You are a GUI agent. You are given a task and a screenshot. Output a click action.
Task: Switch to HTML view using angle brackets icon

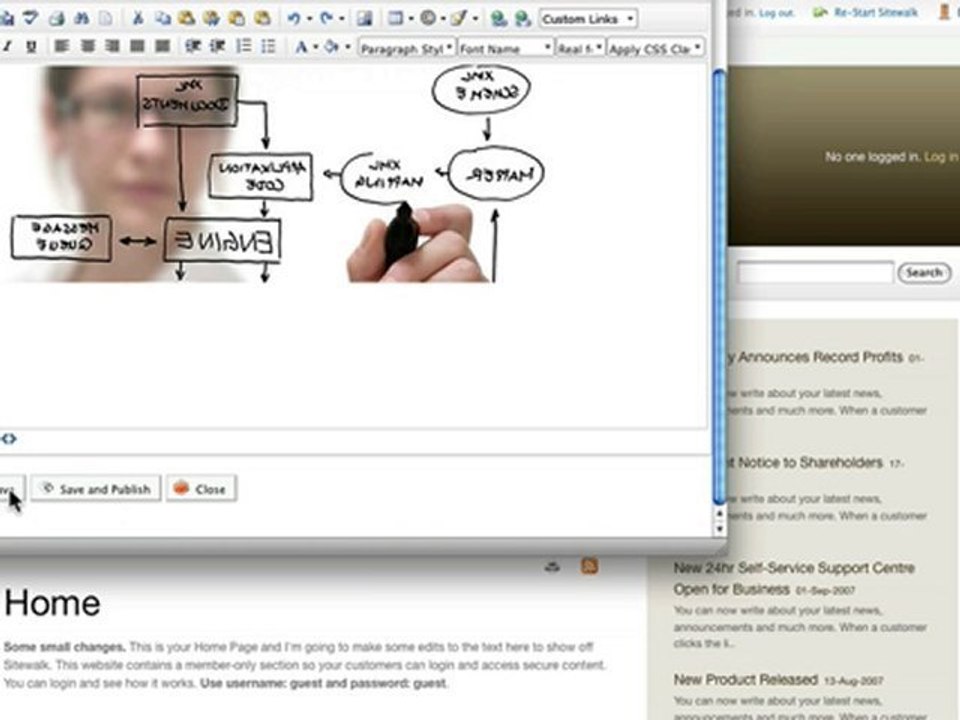click(9, 438)
